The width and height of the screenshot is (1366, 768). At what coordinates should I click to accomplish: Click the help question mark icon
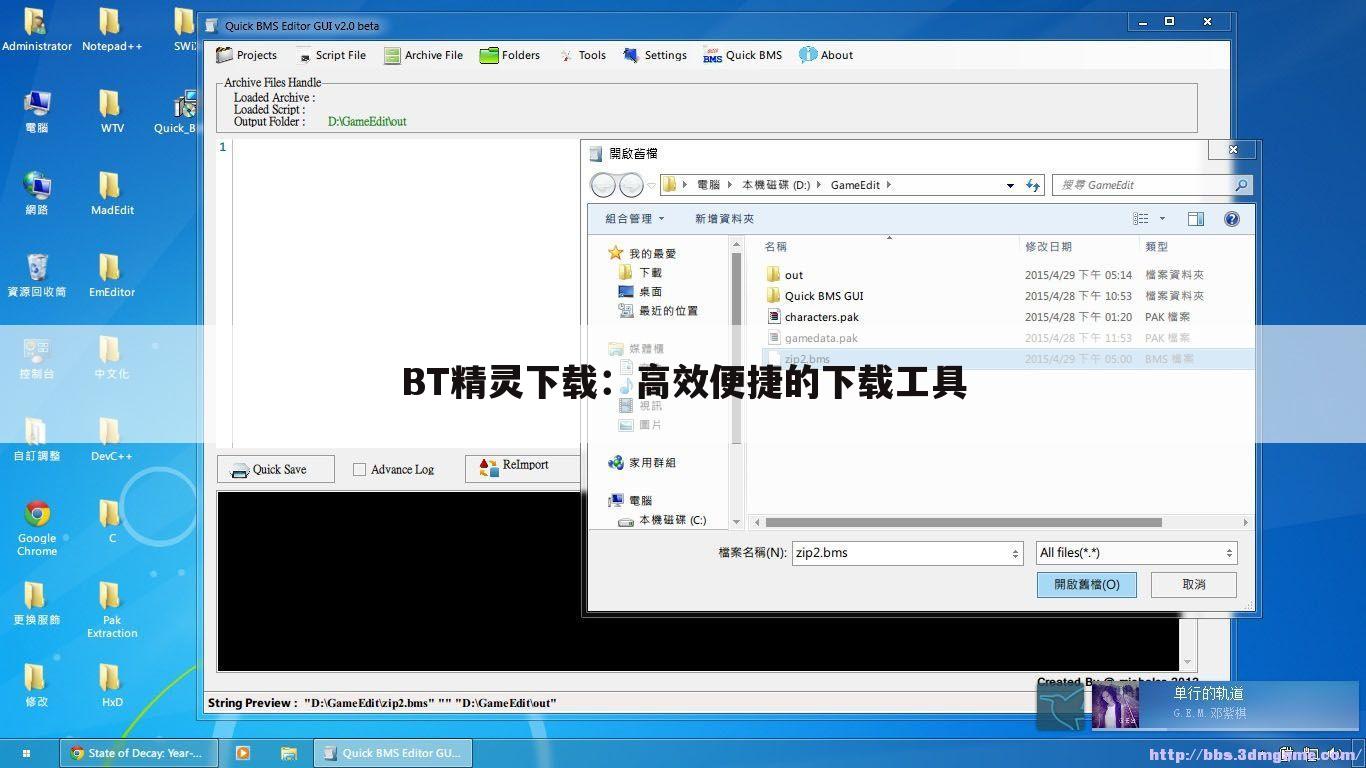[x=1232, y=218]
